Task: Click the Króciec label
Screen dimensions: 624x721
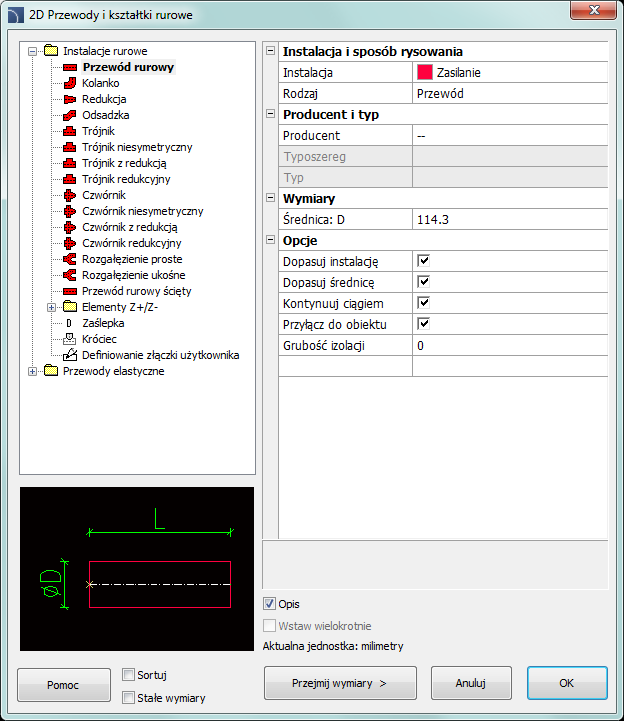Action: point(99,339)
